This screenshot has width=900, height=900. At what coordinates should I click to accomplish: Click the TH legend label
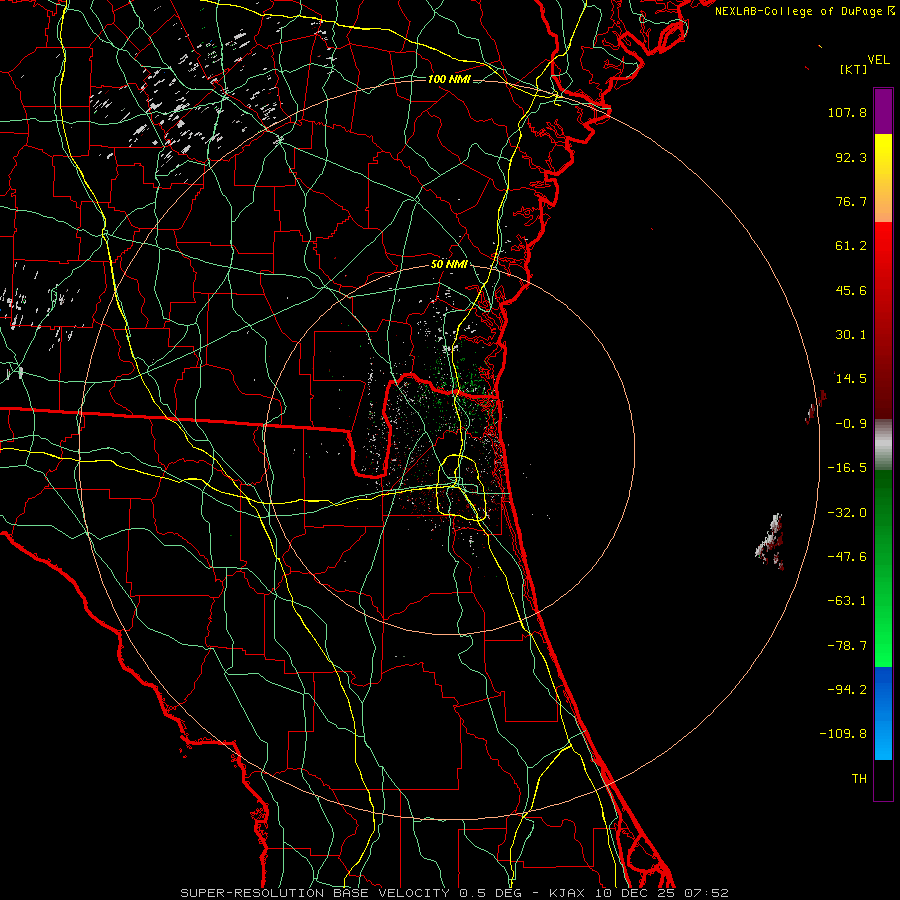pyautogui.click(x=859, y=779)
